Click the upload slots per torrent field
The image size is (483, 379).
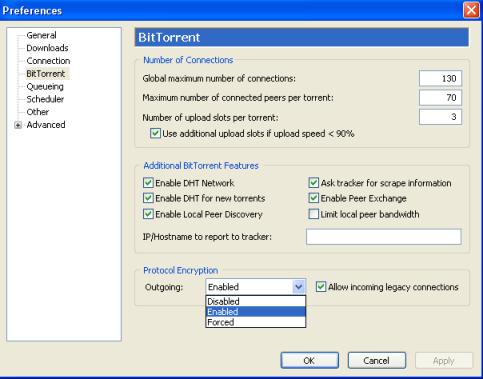coord(440,117)
